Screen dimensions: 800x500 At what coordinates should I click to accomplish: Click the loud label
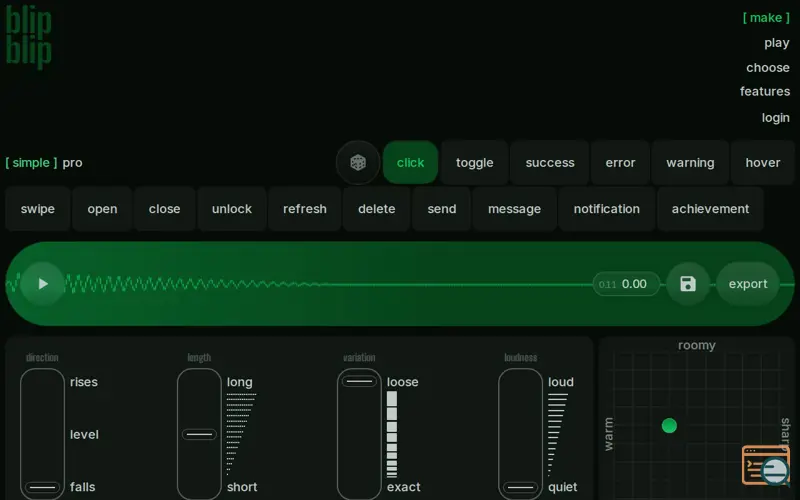[561, 382]
